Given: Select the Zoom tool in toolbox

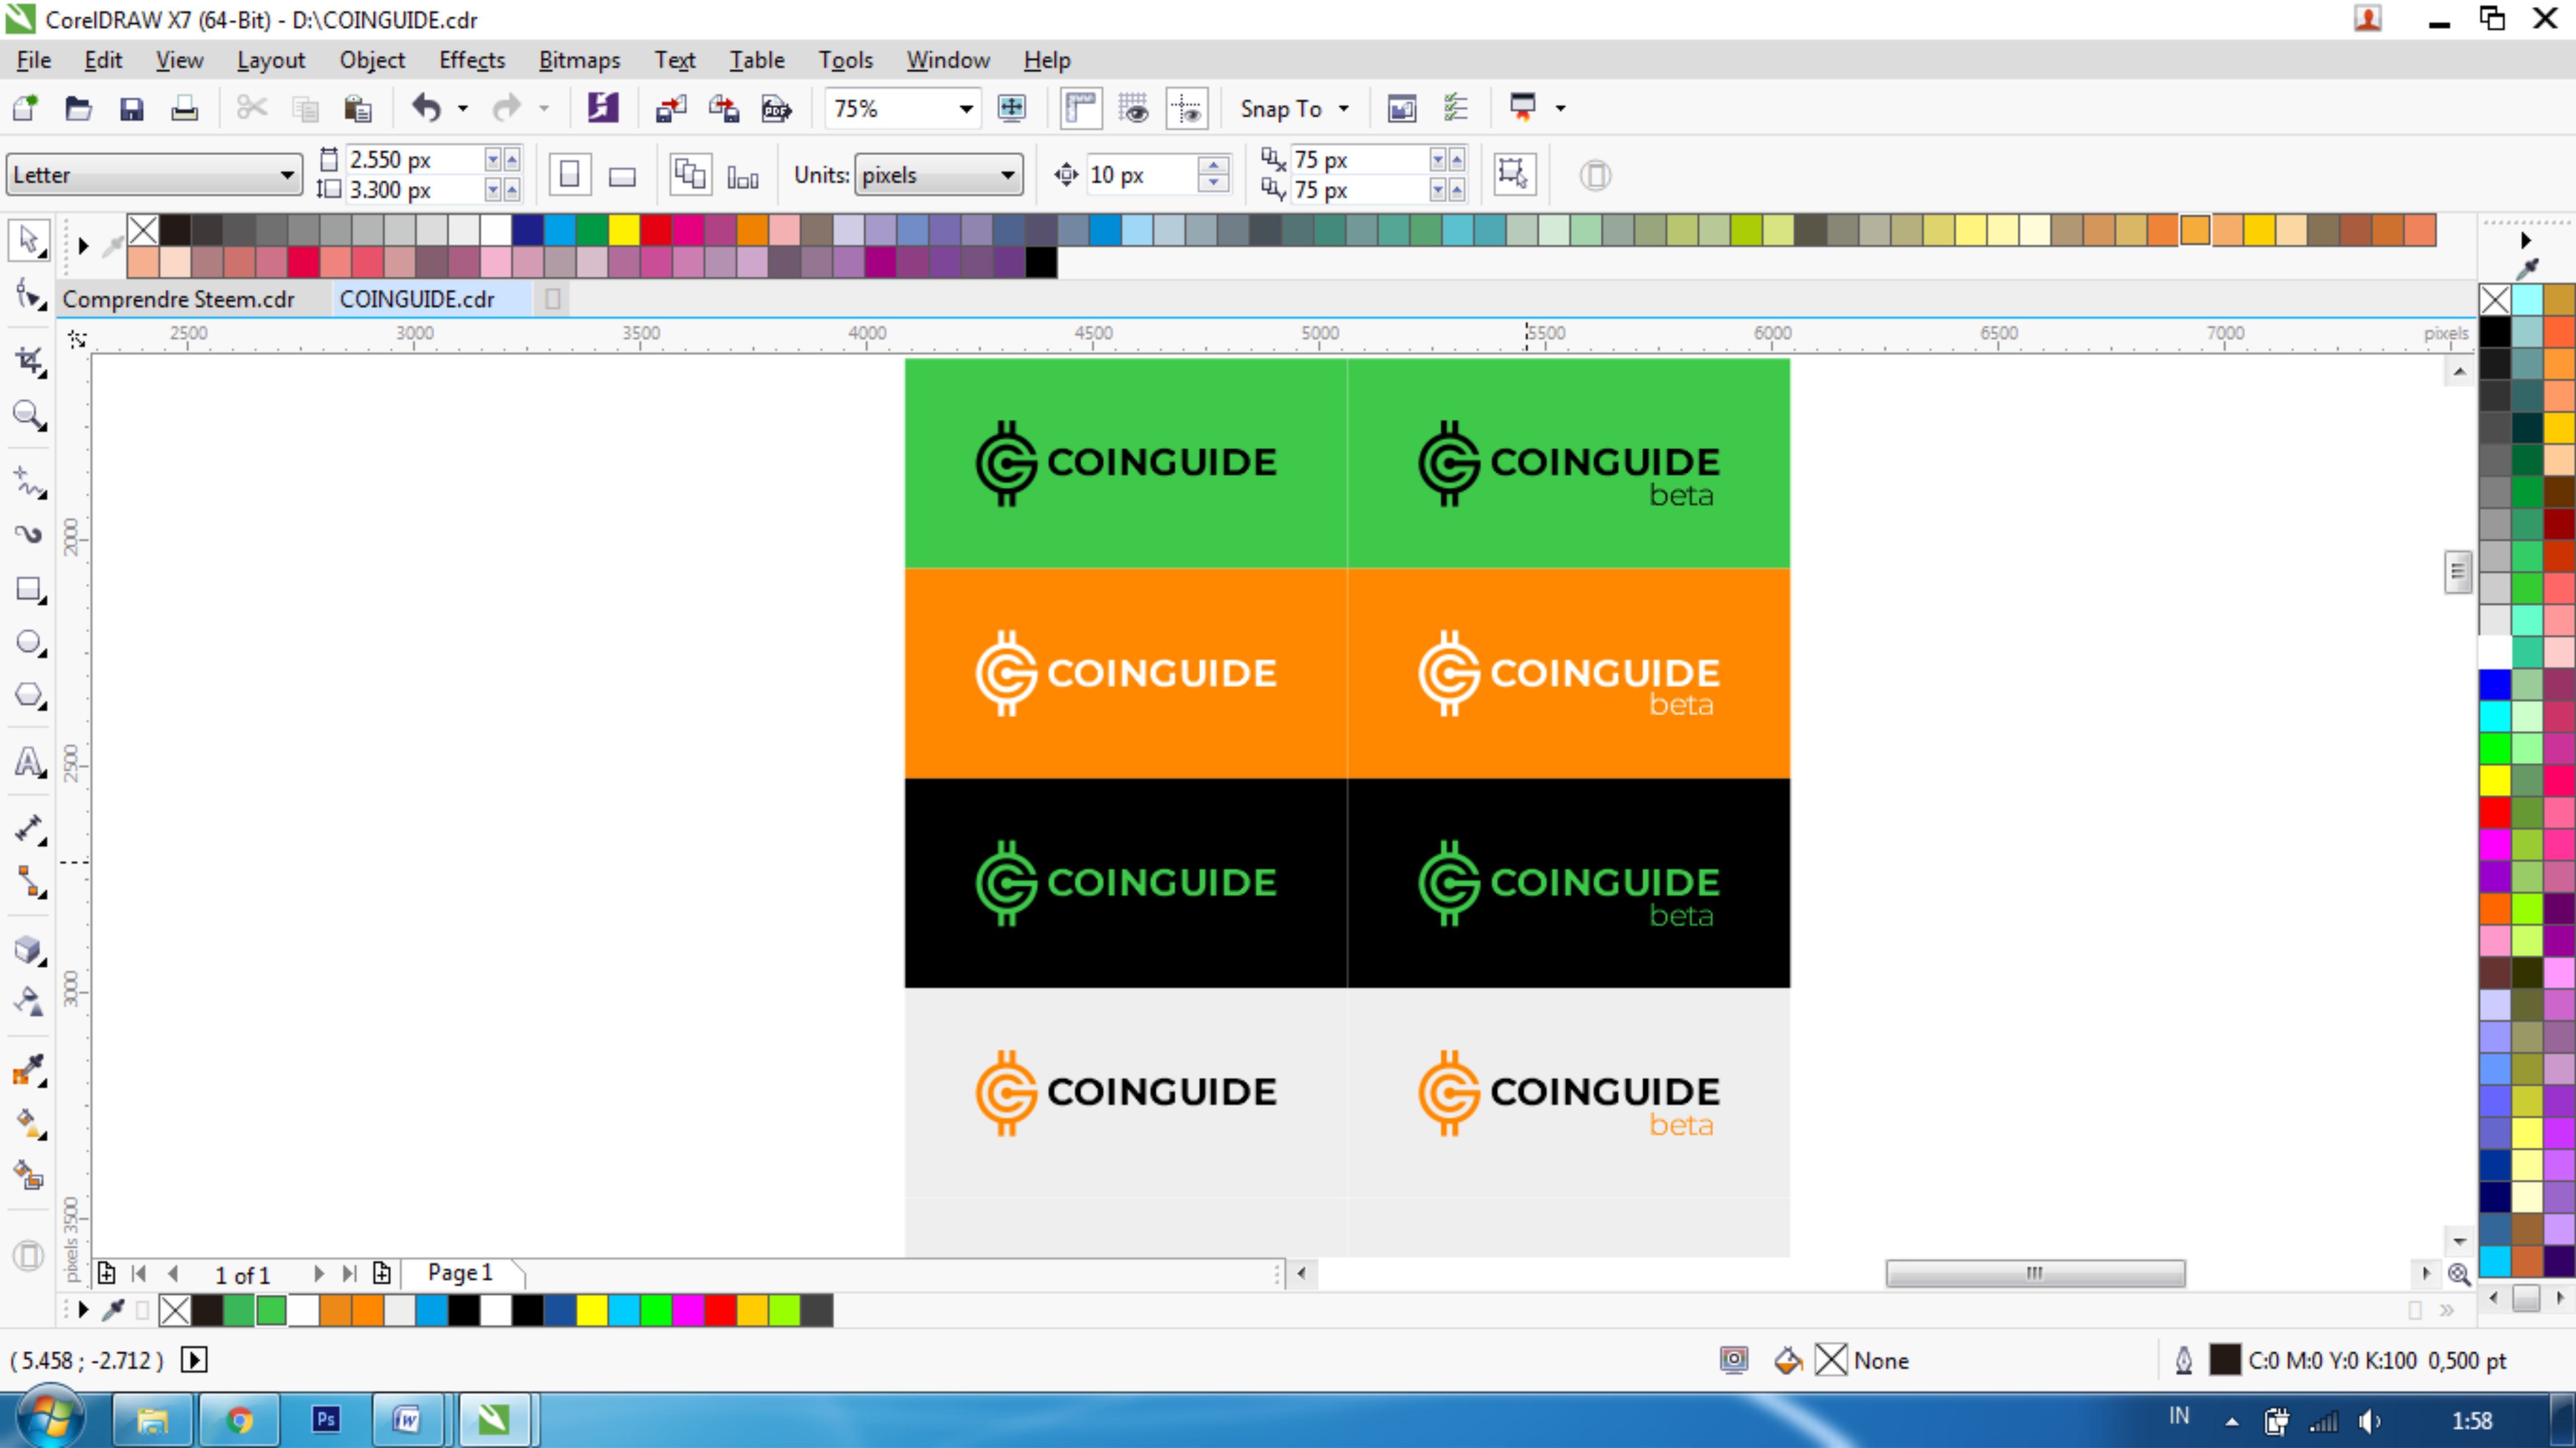Looking at the screenshot, I should coord(28,414).
